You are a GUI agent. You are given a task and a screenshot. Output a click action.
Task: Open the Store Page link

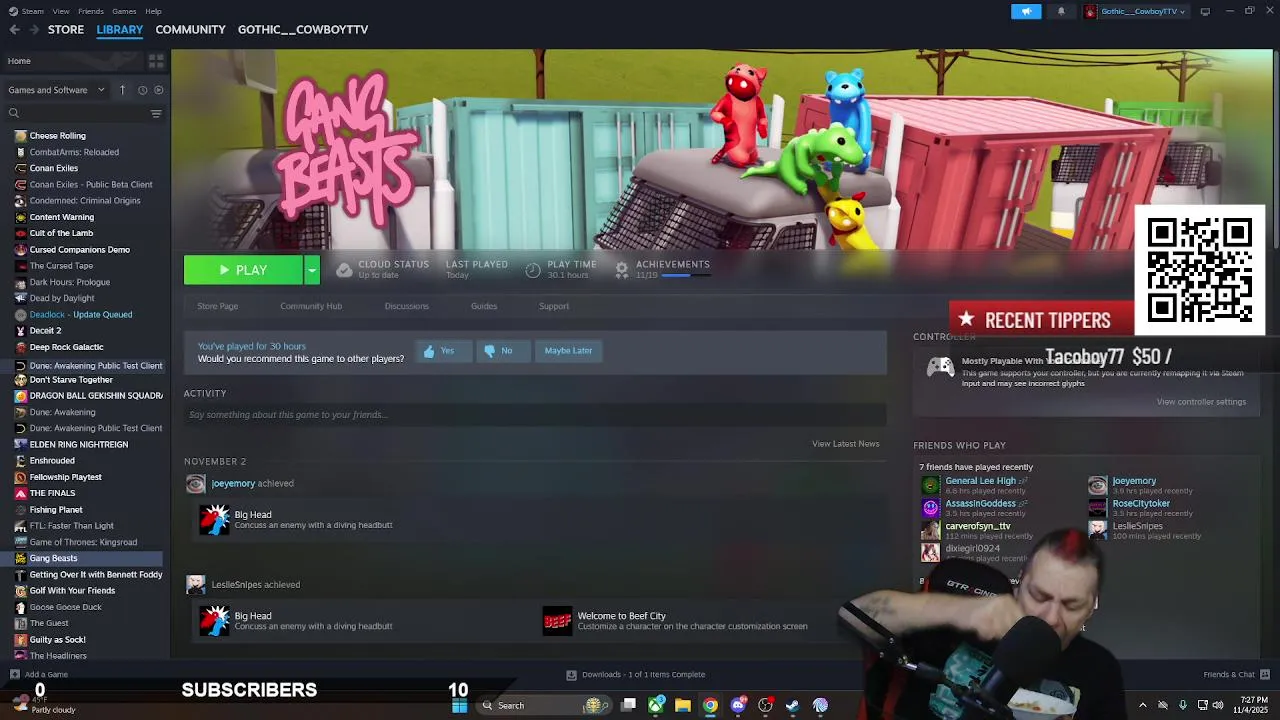point(217,306)
